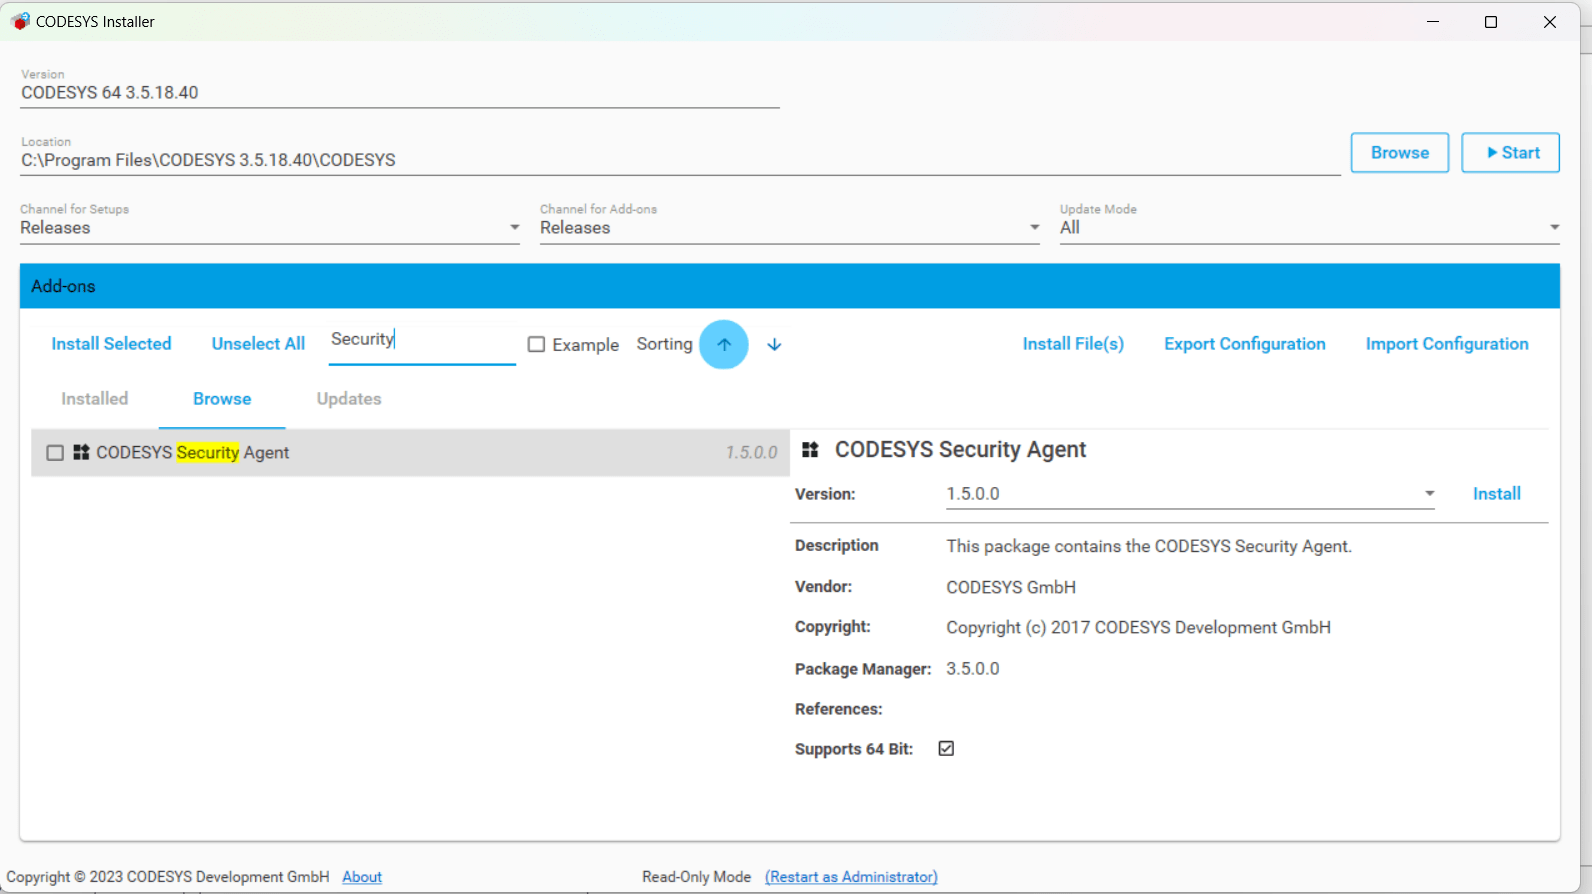Click the Add-ons section header

790,286
